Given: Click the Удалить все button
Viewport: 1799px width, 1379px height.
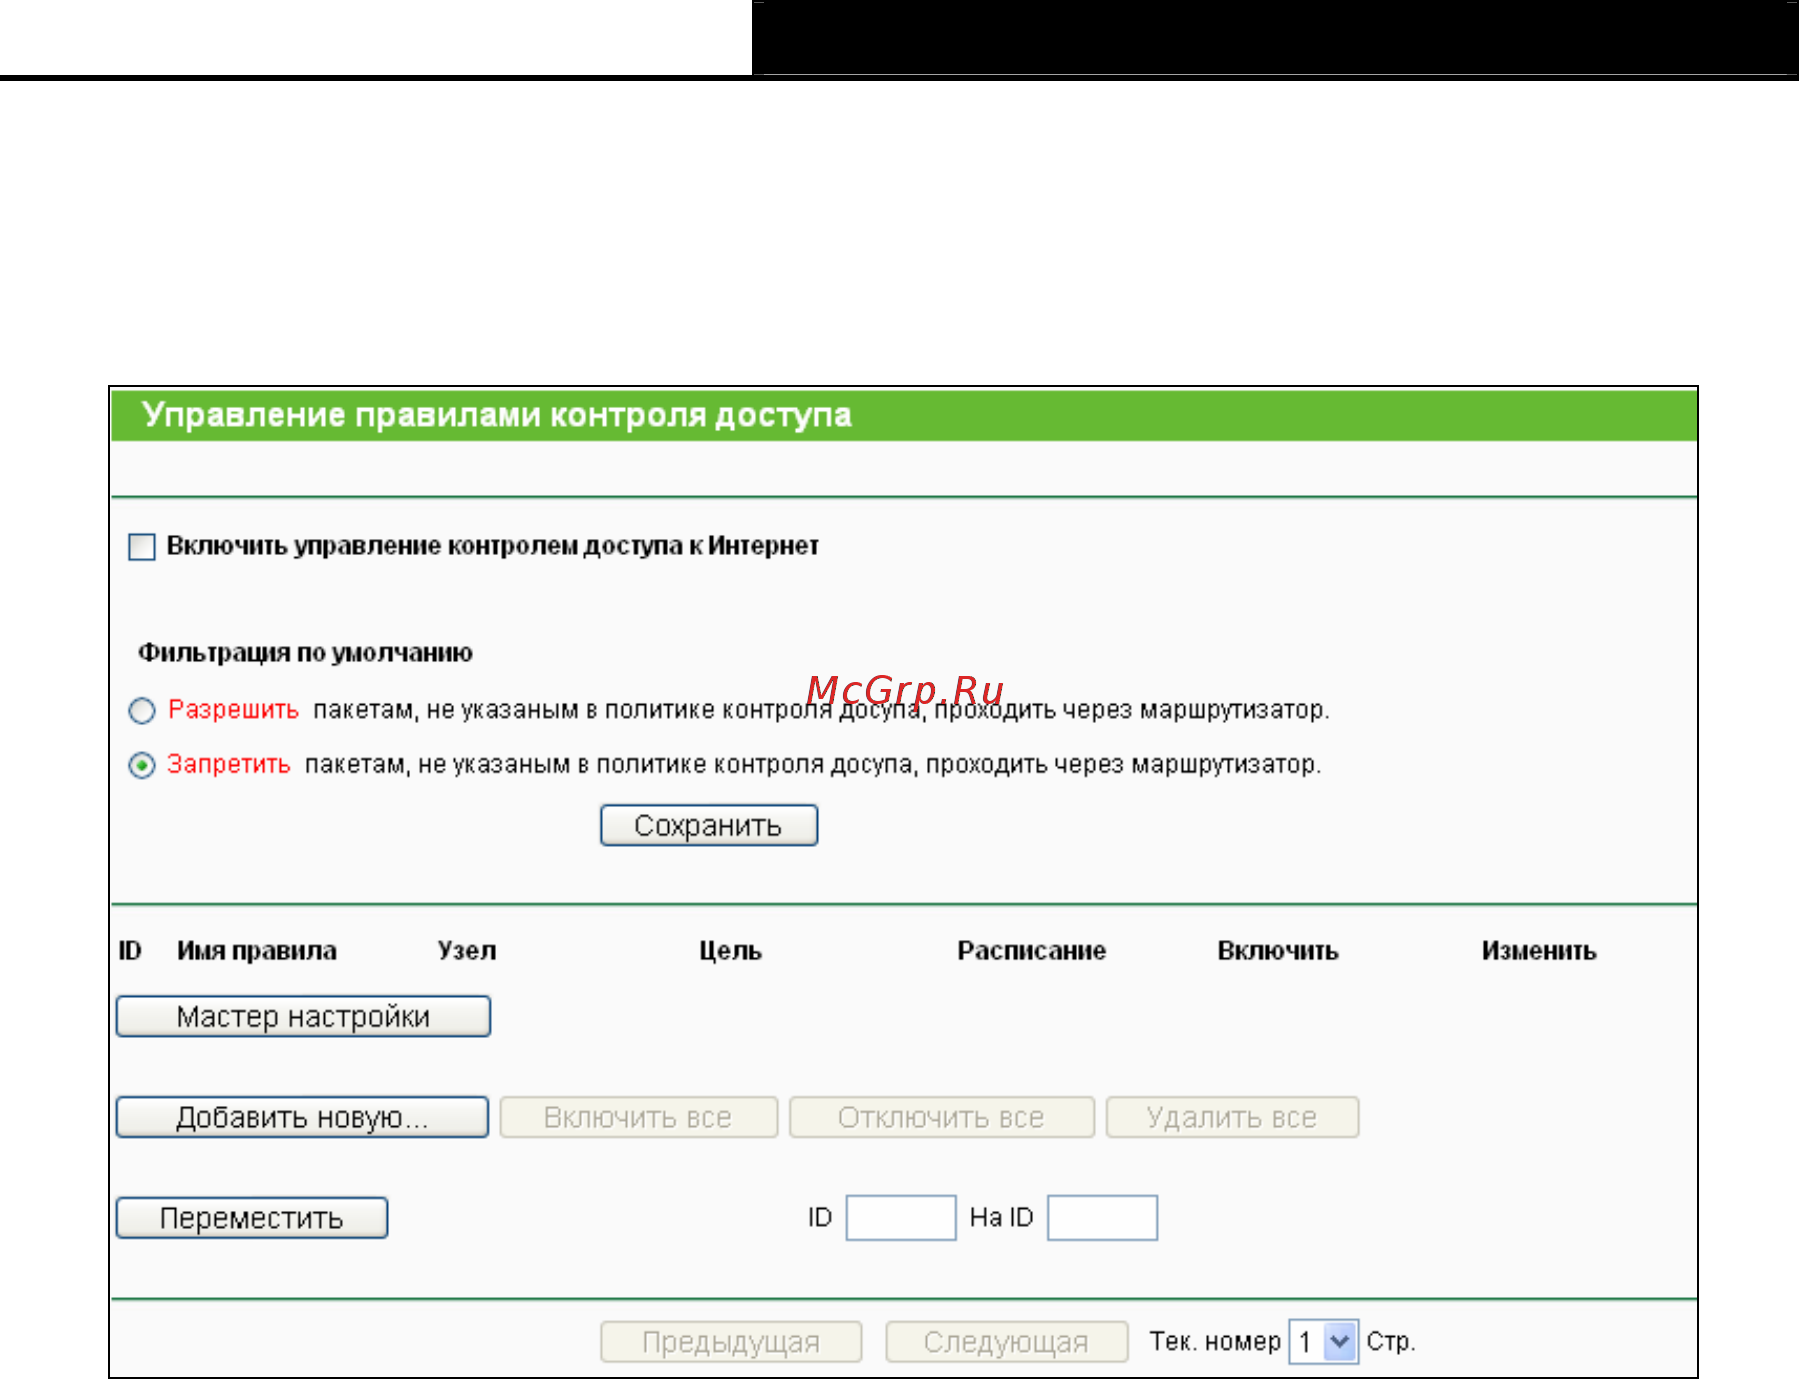Looking at the screenshot, I should pyautogui.click(x=1232, y=1117).
